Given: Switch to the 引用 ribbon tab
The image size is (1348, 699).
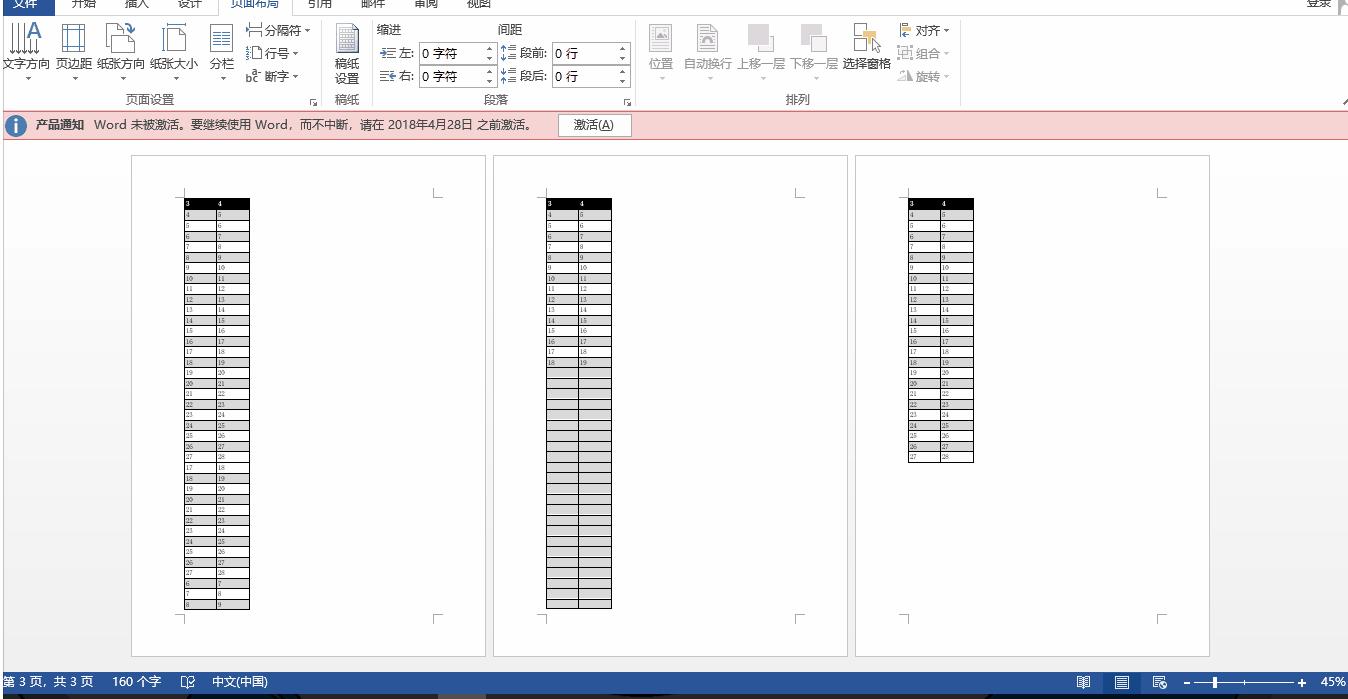Looking at the screenshot, I should coord(319,5).
